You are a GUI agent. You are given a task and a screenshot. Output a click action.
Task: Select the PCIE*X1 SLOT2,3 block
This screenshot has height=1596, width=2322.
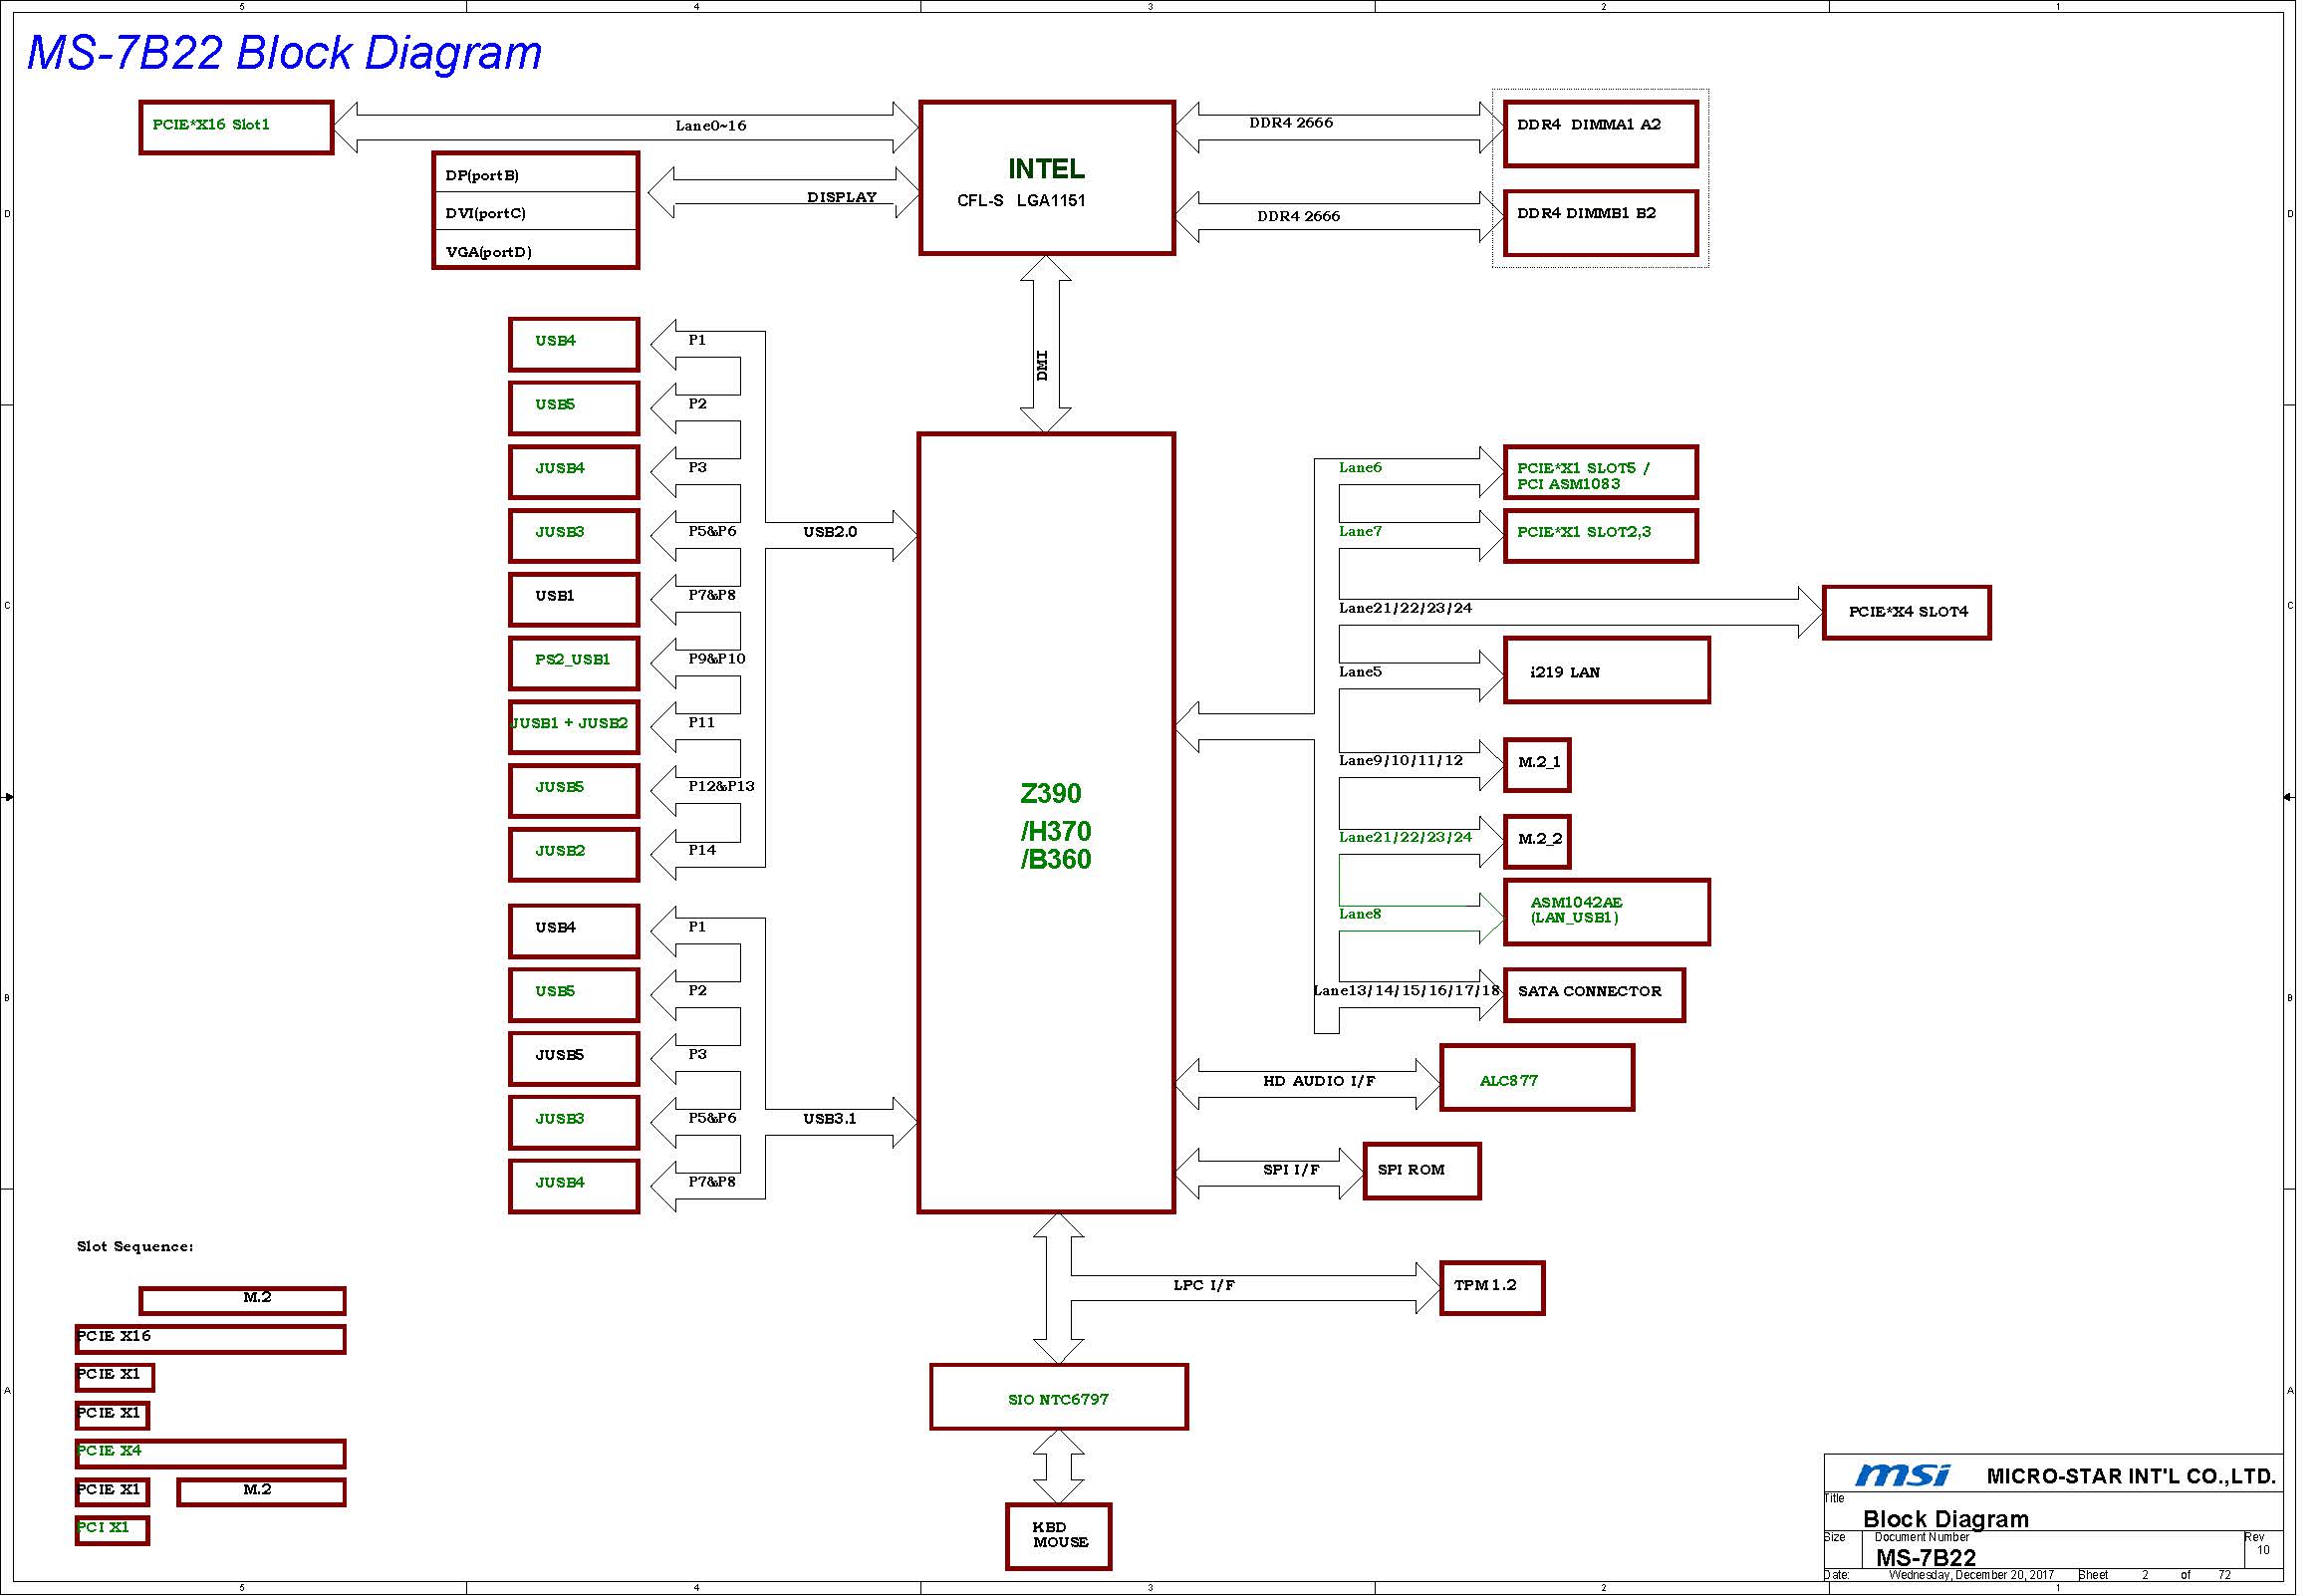coord(1600,536)
